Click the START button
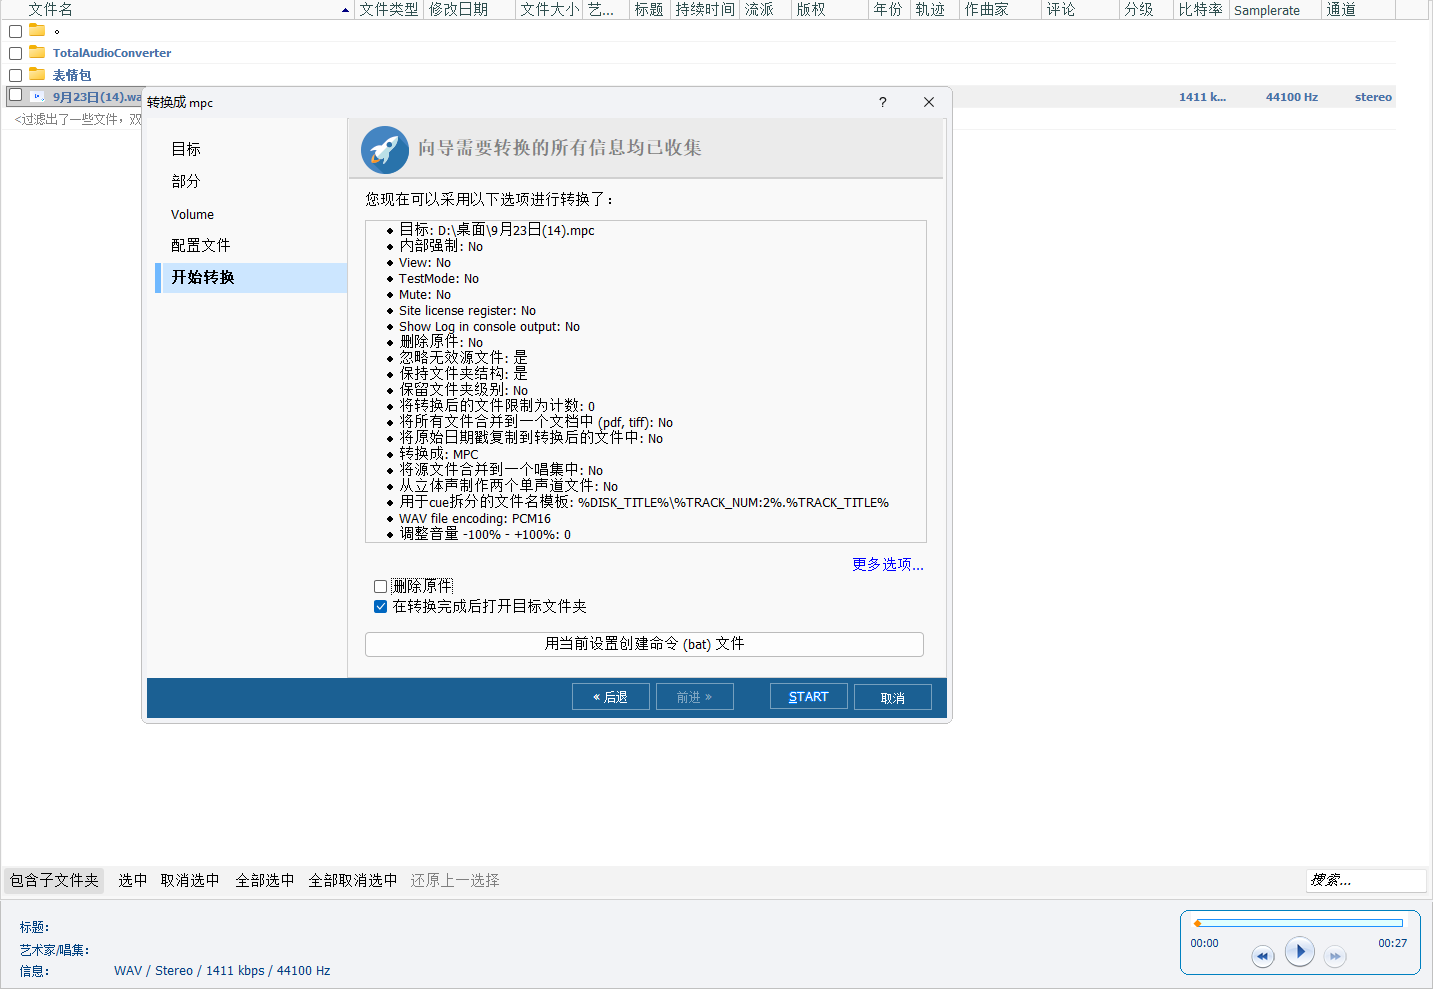1433x989 pixels. pyautogui.click(x=809, y=696)
